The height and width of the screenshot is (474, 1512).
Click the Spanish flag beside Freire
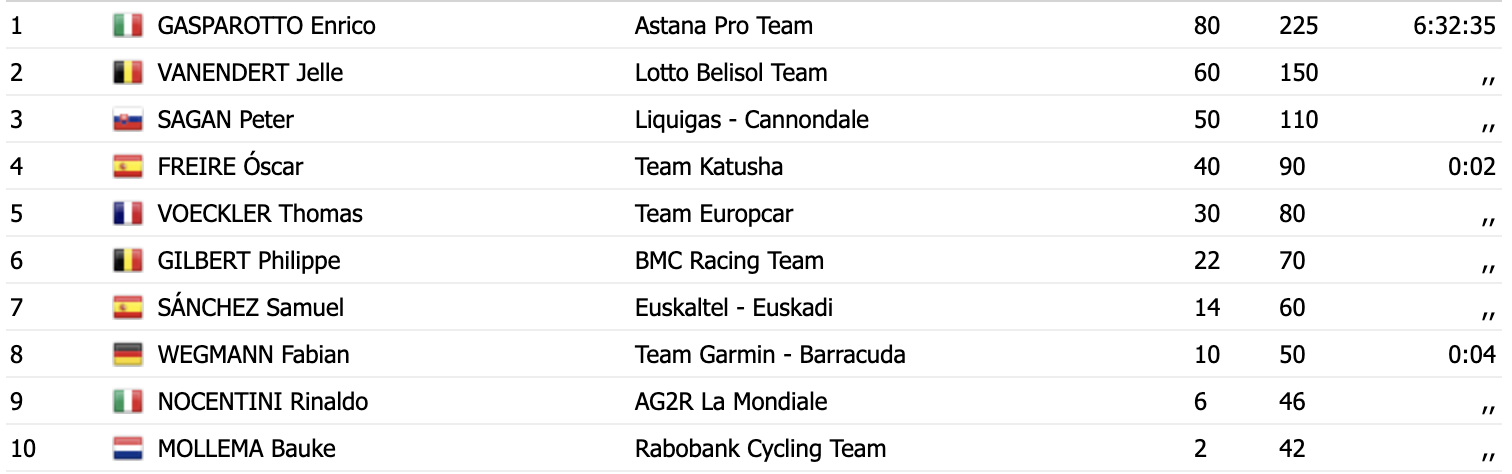pos(127,167)
